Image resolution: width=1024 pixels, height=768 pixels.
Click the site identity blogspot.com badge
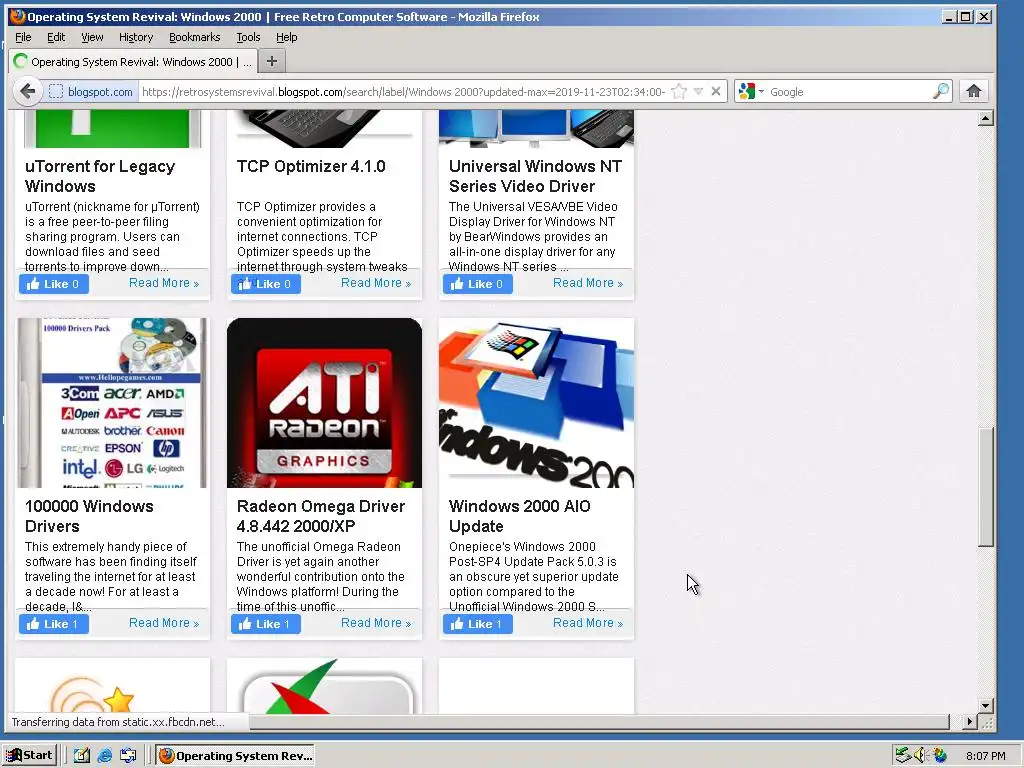(x=91, y=91)
